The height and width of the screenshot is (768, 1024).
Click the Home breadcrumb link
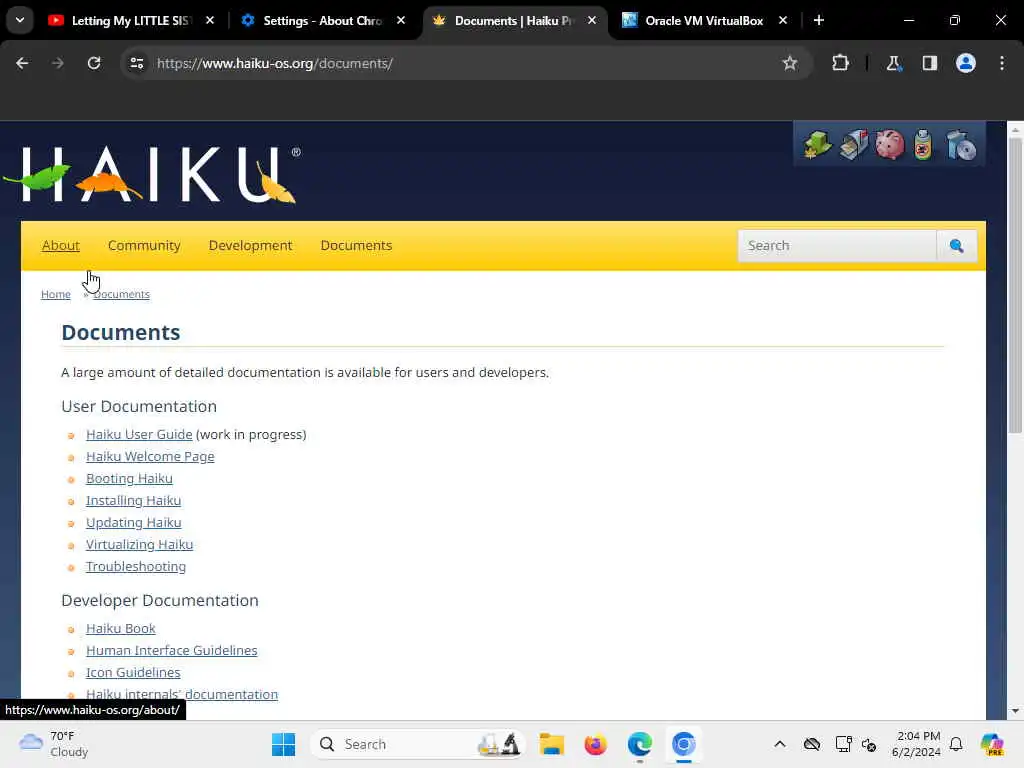coord(56,295)
